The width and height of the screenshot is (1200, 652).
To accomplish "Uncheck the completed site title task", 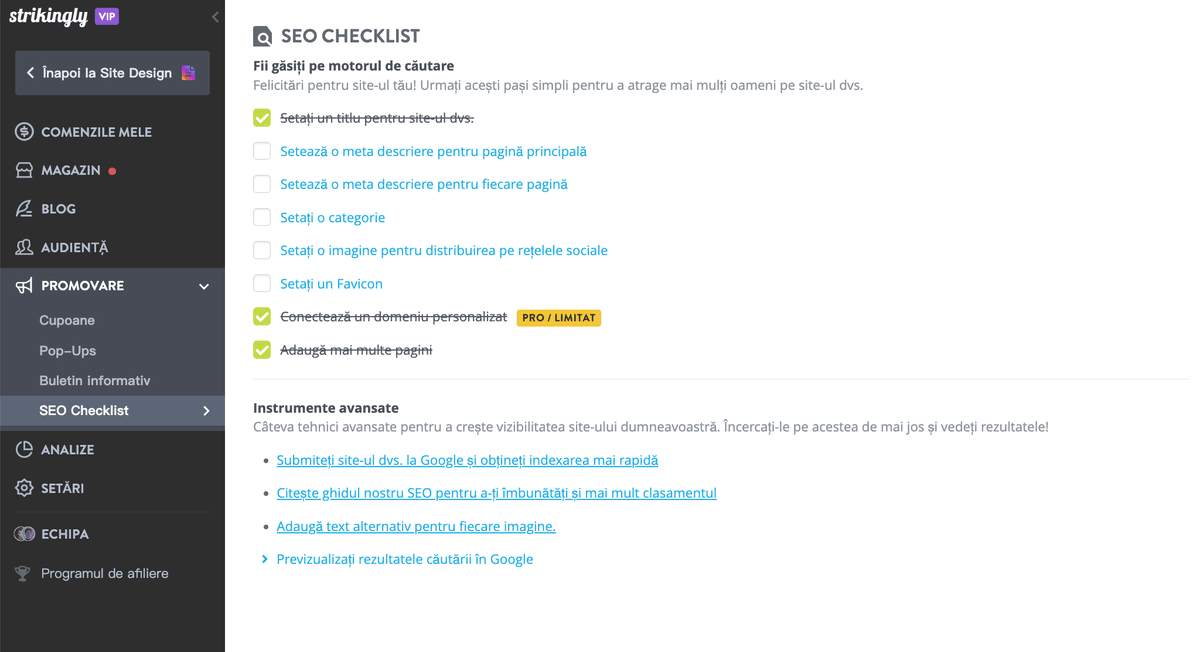I will [x=261, y=117].
